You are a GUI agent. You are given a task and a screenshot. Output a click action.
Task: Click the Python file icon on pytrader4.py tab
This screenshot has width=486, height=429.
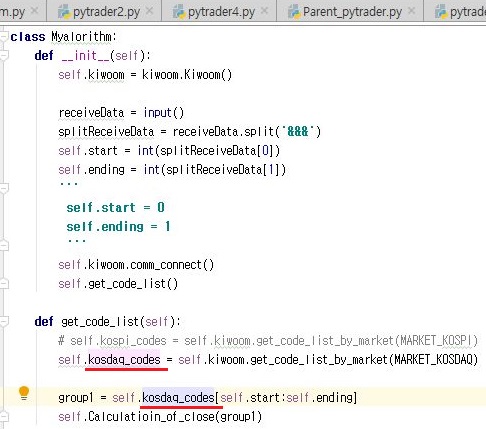[179, 12]
